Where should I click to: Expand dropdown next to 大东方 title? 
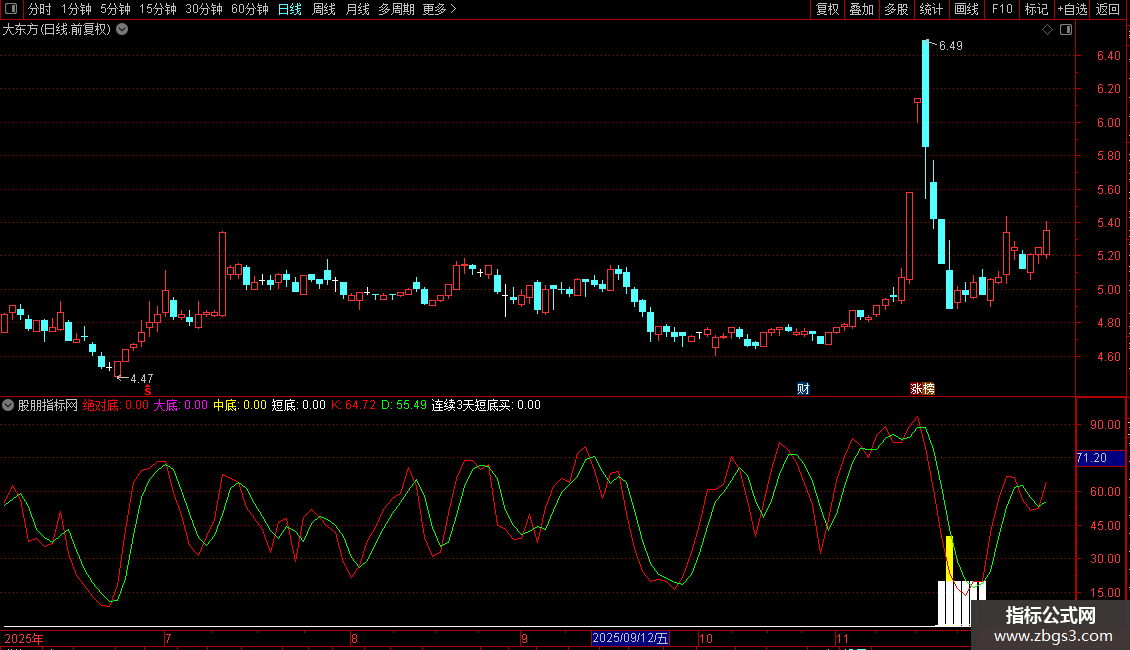click(123, 29)
